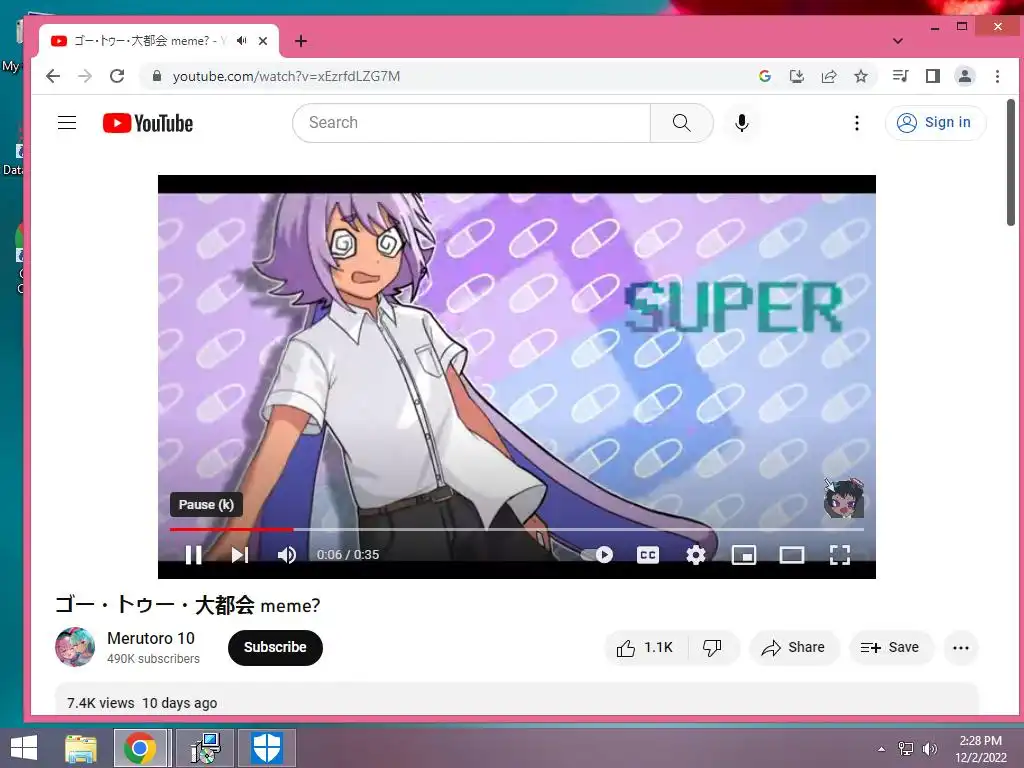The height and width of the screenshot is (768, 1024).
Task: Switch to Chrome in the taskbar
Action: coord(140,748)
